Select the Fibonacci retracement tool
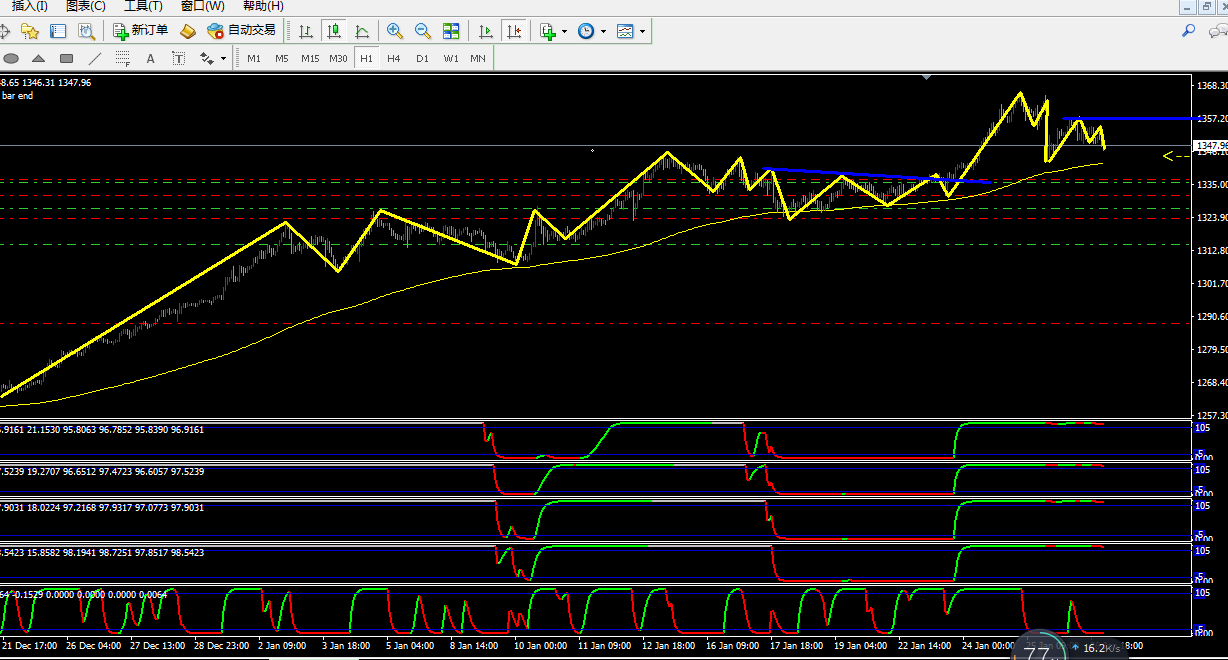Screen dimensions: 1228x660 coord(123,58)
